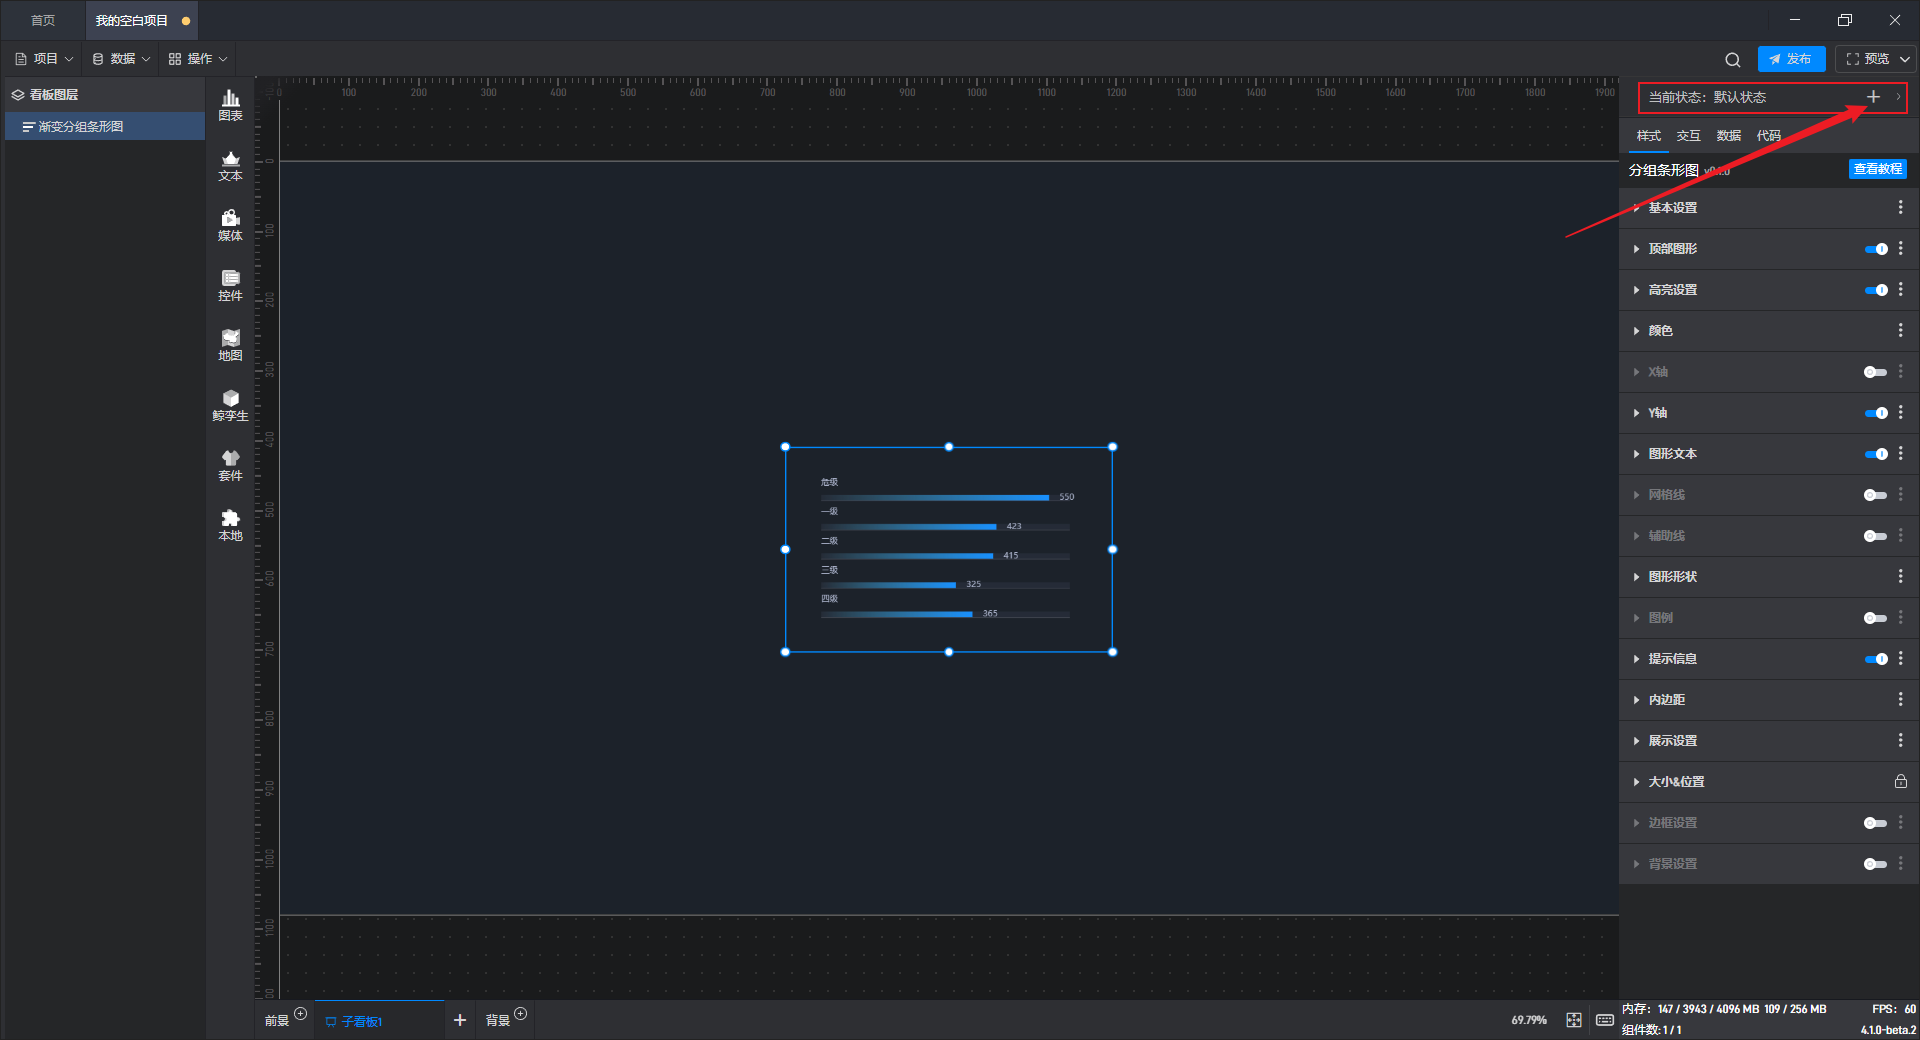Screen dimensions: 1920x1040
Task: Switch to the 样式 tab
Action: point(1648,136)
